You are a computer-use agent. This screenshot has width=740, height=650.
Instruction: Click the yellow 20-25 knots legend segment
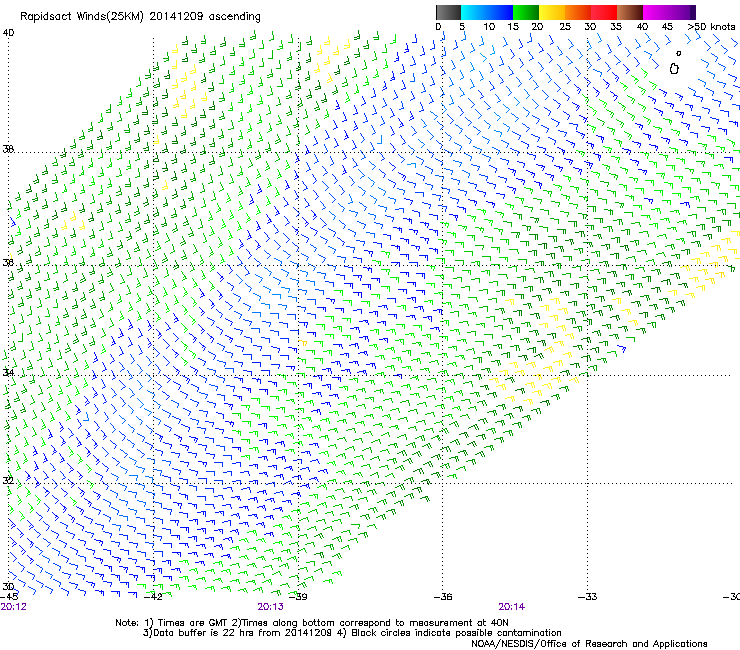[x=552, y=12]
